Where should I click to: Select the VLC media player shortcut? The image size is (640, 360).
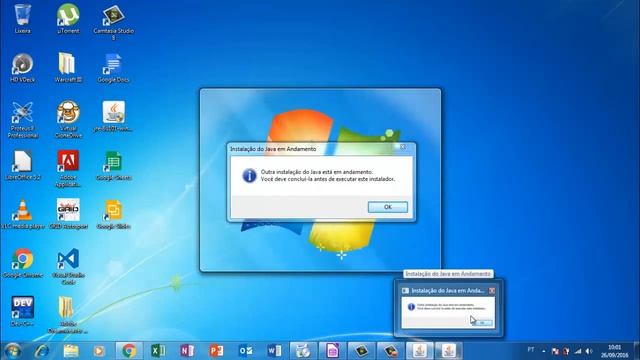(x=22, y=215)
